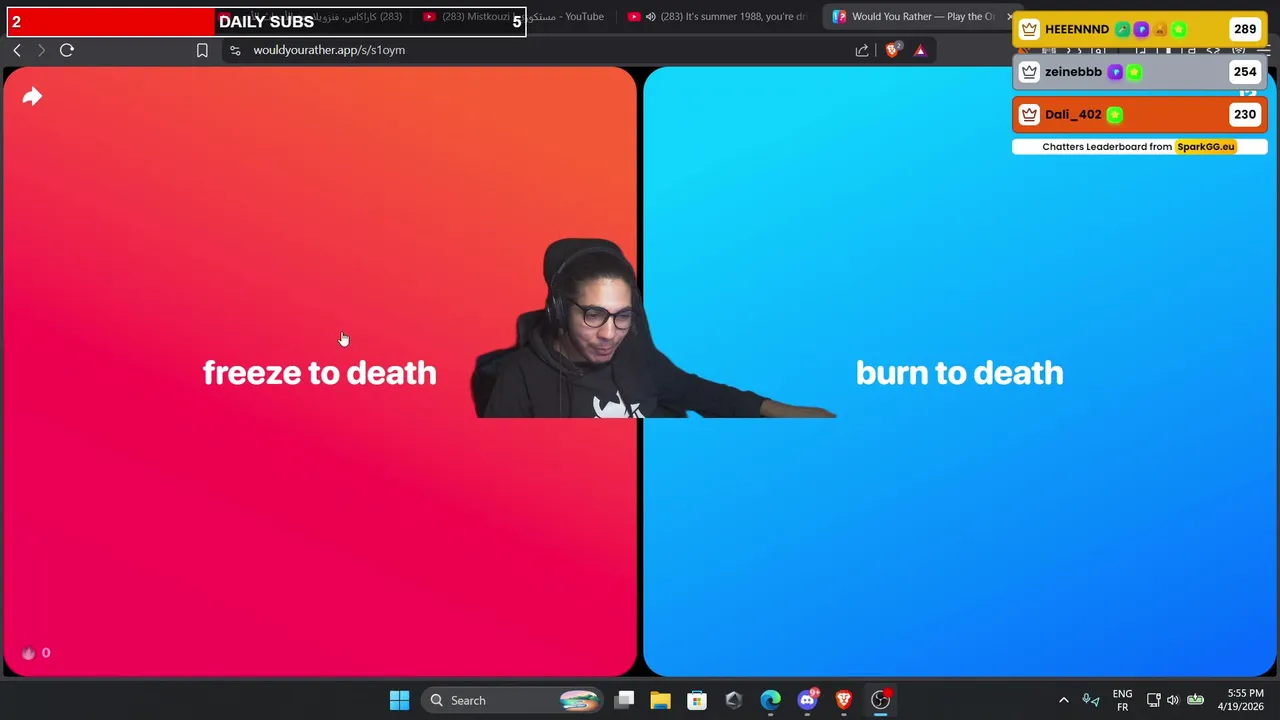Go back with the browser back arrow

pyautogui.click(x=17, y=50)
